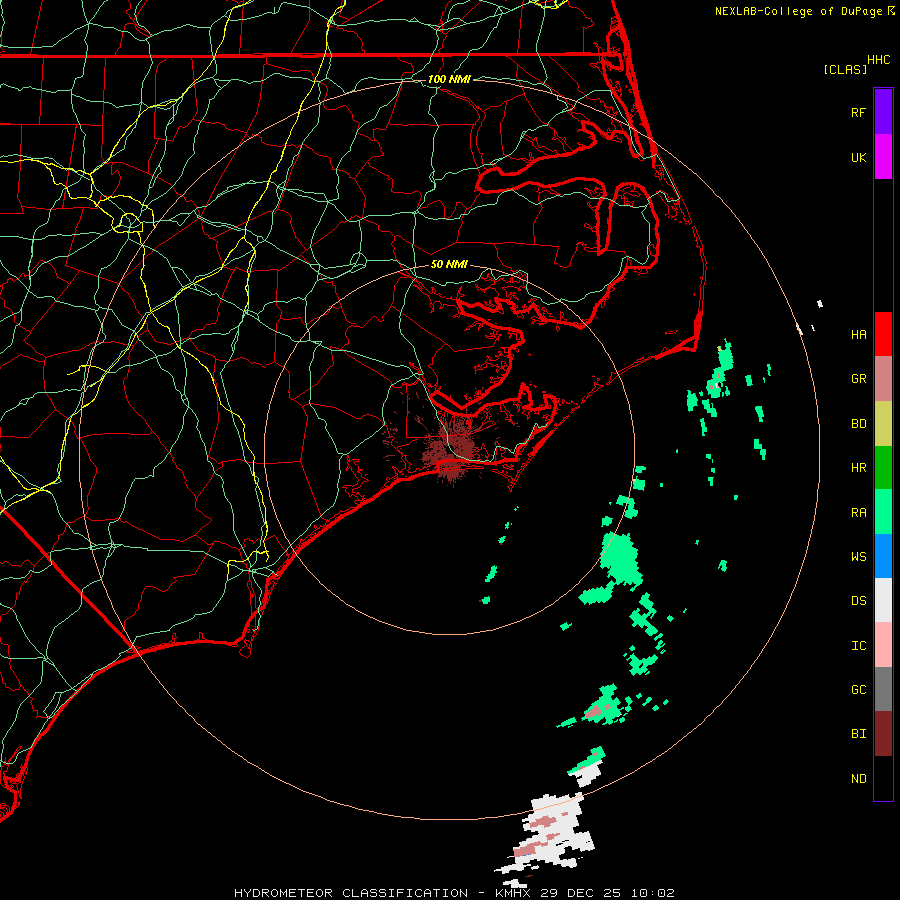Click the BI legend label

858,734
